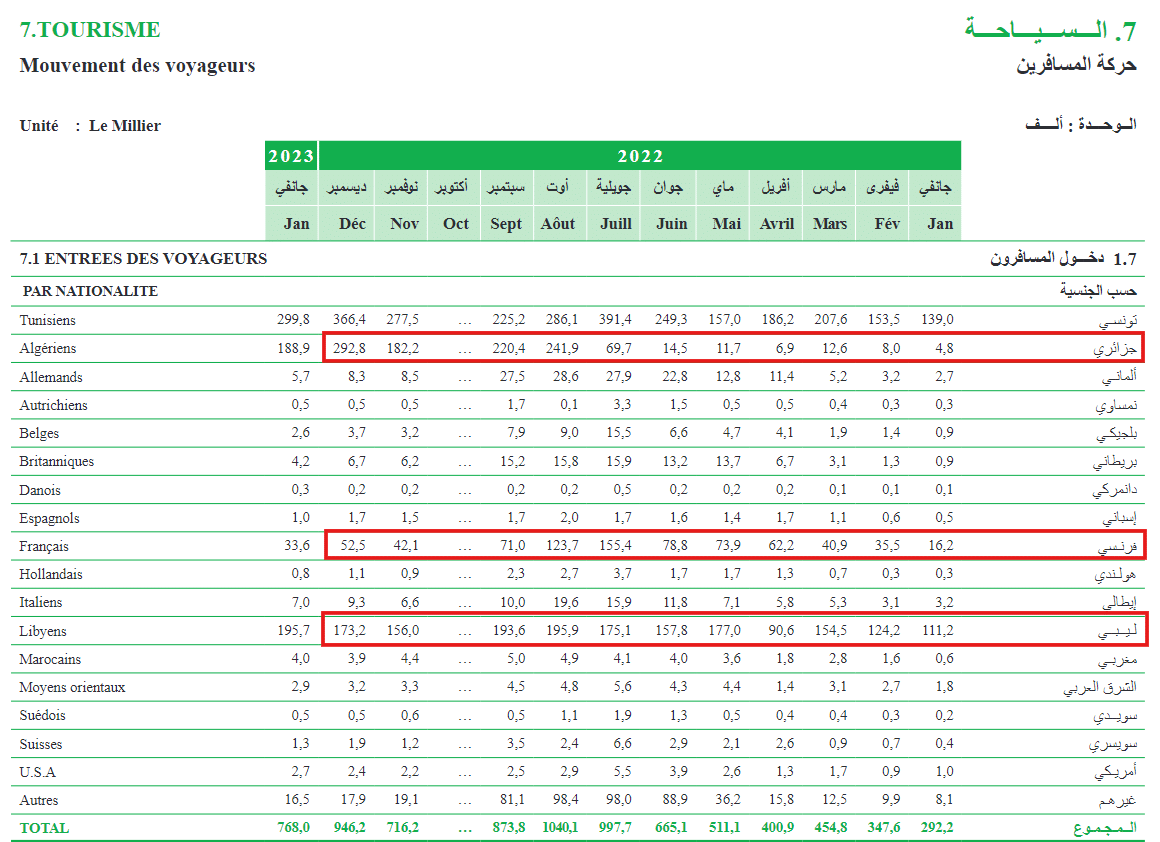The width and height of the screenshot is (1160, 842).
Task: Select the "Sept" month column header
Action: pos(506,223)
